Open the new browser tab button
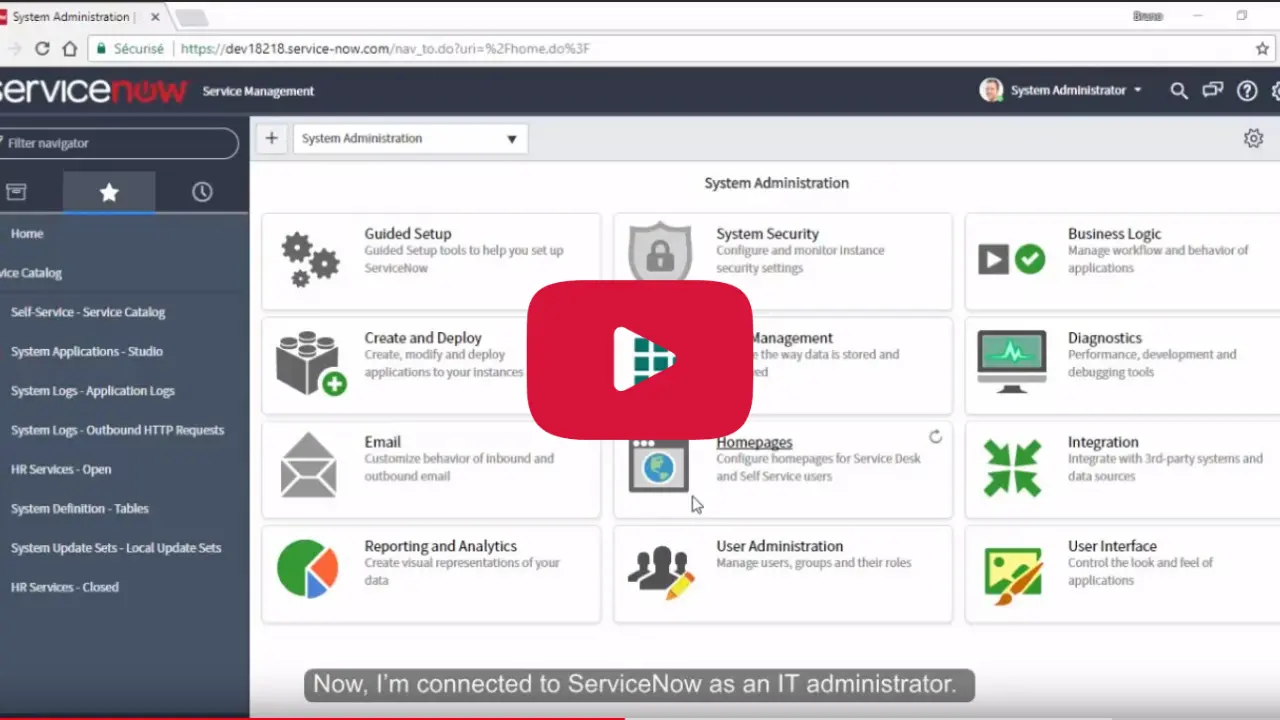Screen dimensions: 1280x720 point(190,18)
